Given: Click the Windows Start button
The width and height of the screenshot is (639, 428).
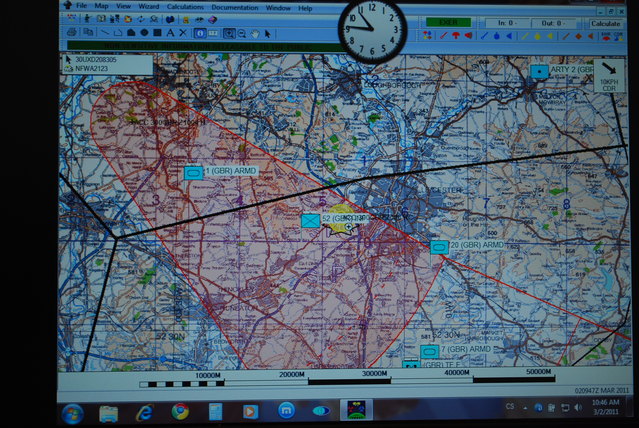Looking at the screenshot, I should pyautogui.click(x=73, y=412).
